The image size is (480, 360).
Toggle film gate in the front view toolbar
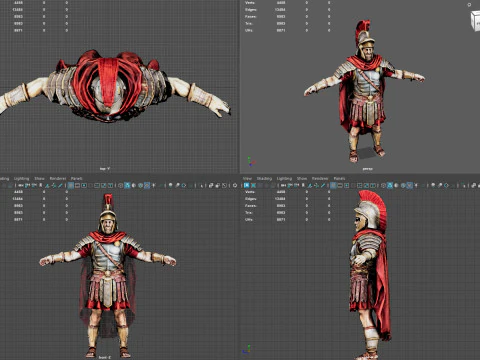pyautogui.click(x=77, y=185)
